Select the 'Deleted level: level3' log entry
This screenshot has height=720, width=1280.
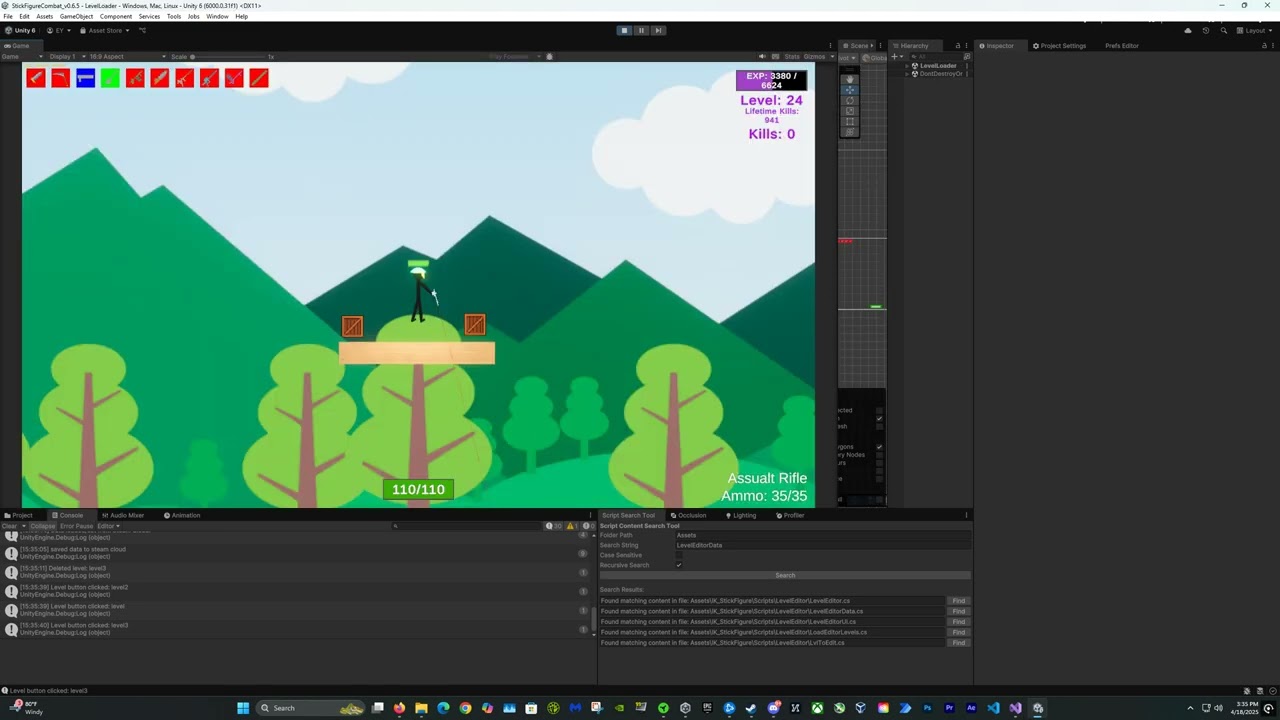(296, 571)
